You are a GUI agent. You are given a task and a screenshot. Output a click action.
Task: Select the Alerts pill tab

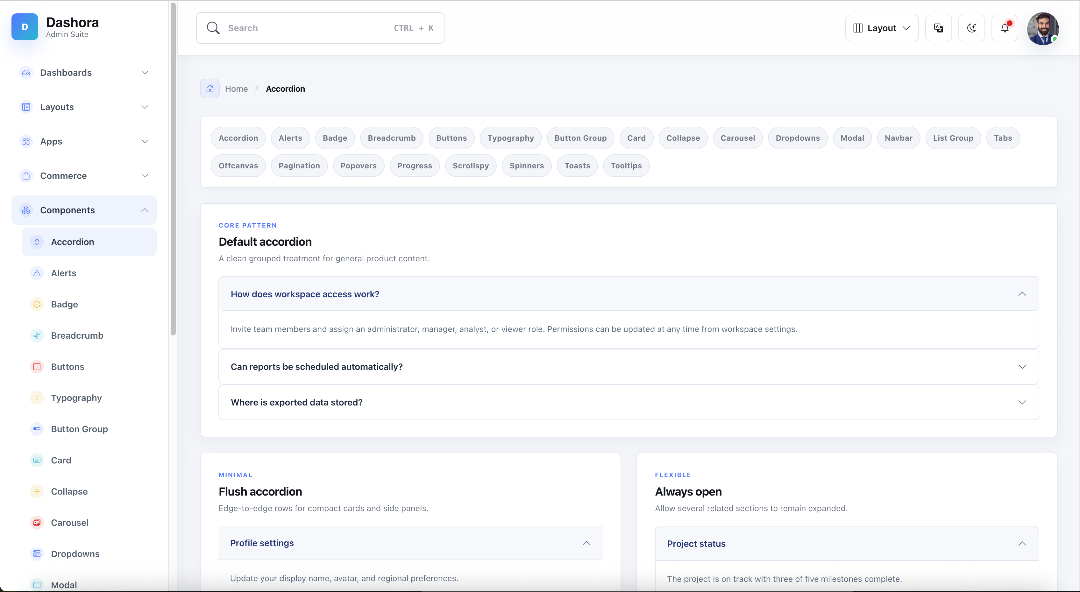[x=290, y=138]
